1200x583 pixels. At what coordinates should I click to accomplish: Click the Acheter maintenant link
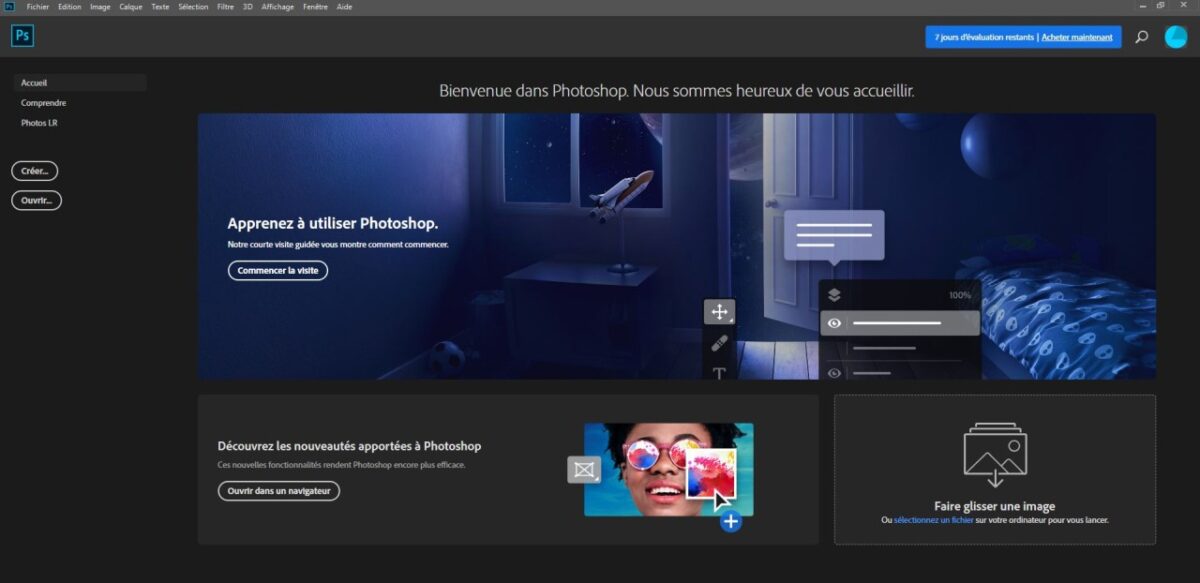click(x=1077, y=37)
